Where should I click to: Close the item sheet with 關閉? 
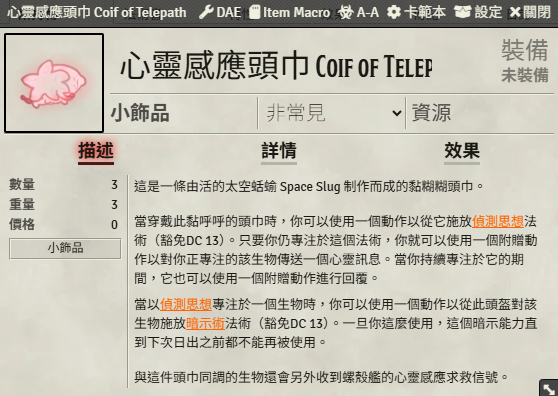[530, 12]
